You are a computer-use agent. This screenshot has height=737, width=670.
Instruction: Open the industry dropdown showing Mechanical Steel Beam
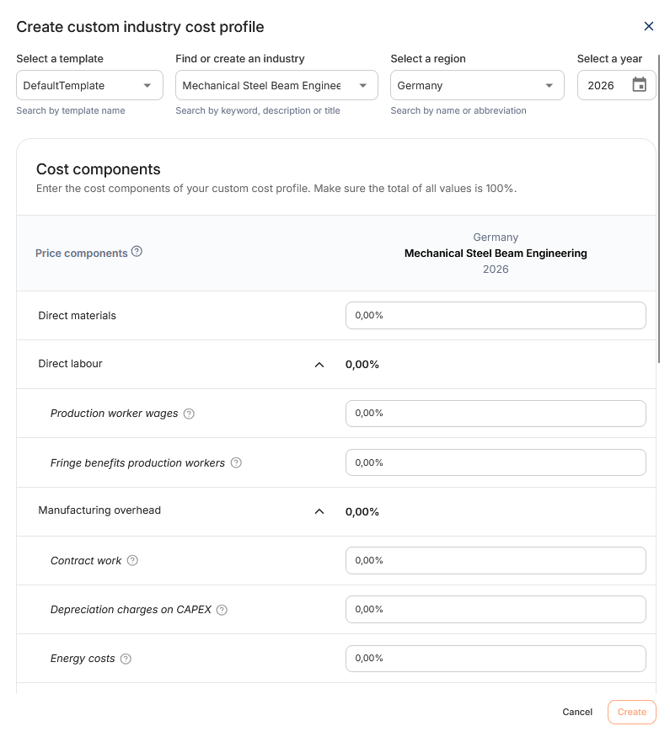point(276,85)
